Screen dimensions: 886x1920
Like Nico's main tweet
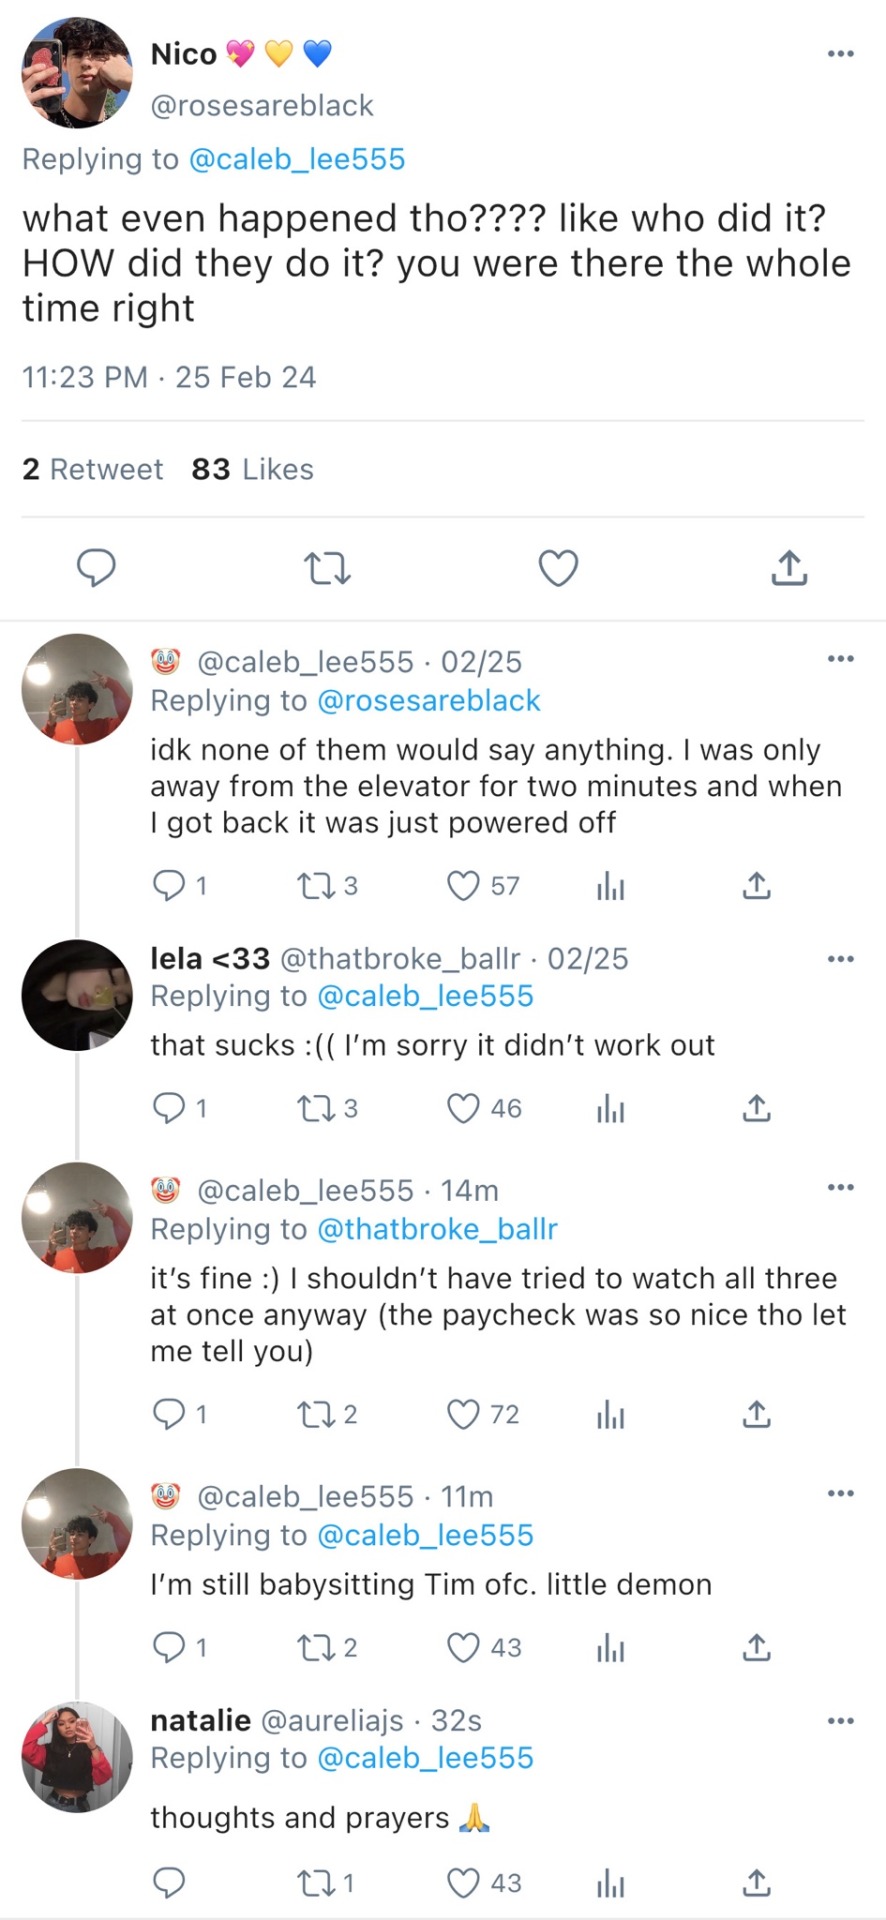pyautogui.click(x=558, y=568)
